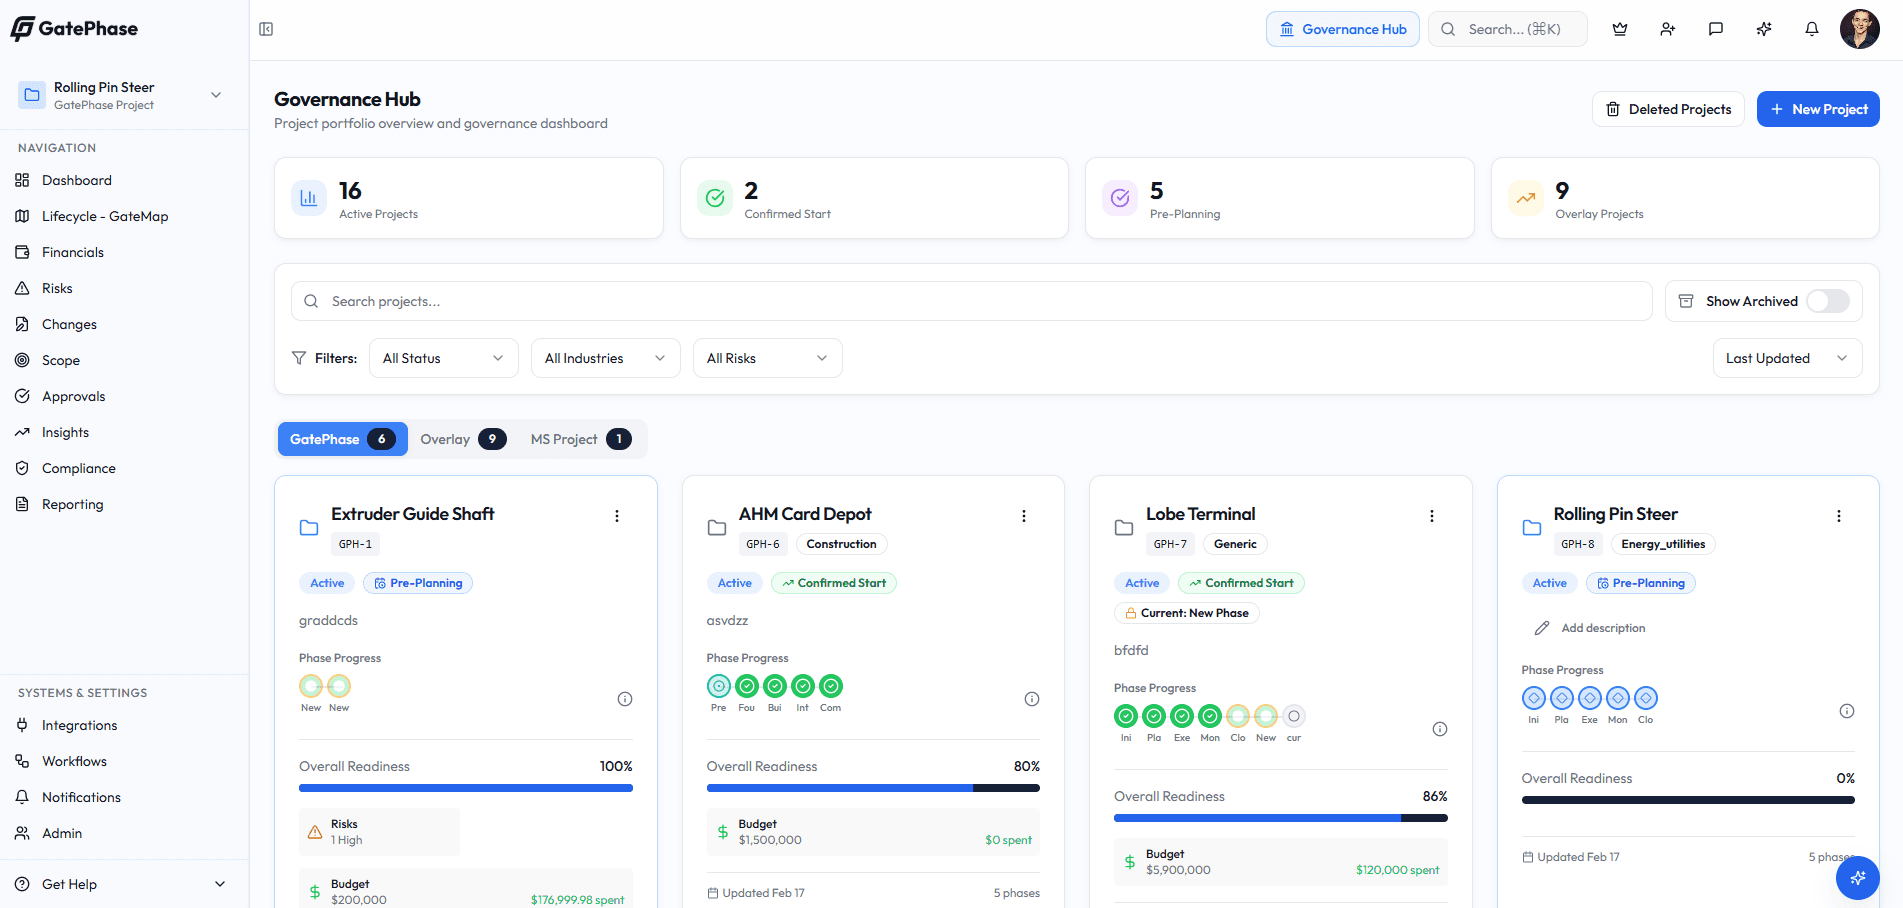
Task: Click Lobe Terminal readiness progress bar
Action: [x=1281, y=818]
